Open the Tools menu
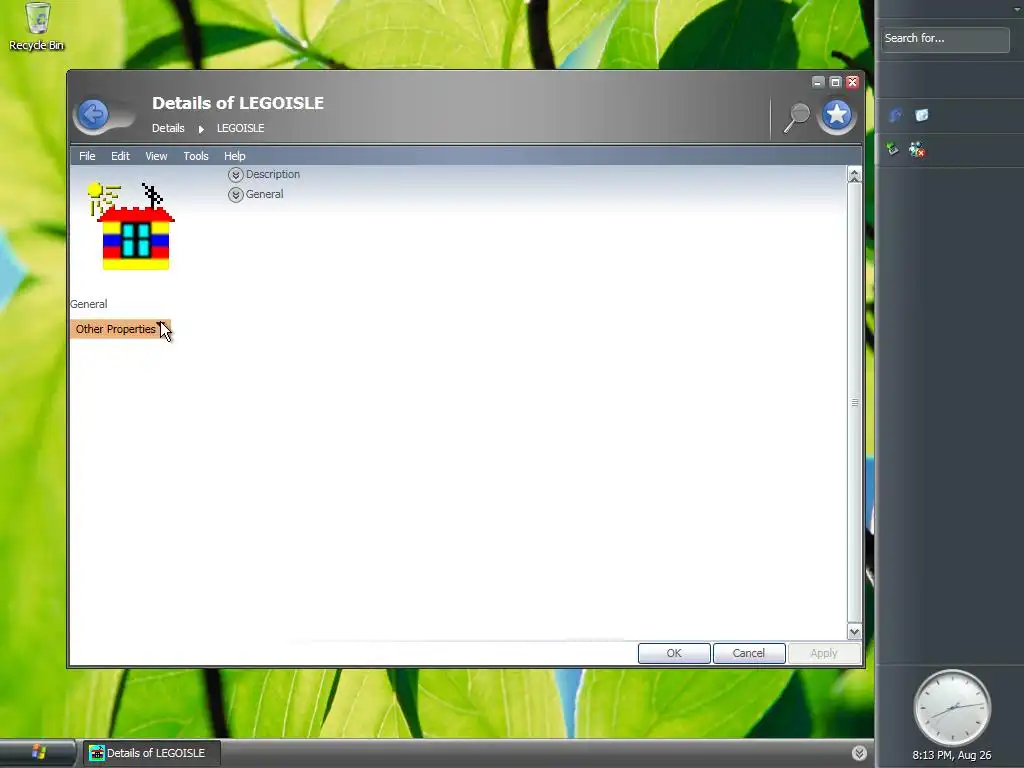The width and height of the screenshot is (1024, 768). [x=196, y=156]
